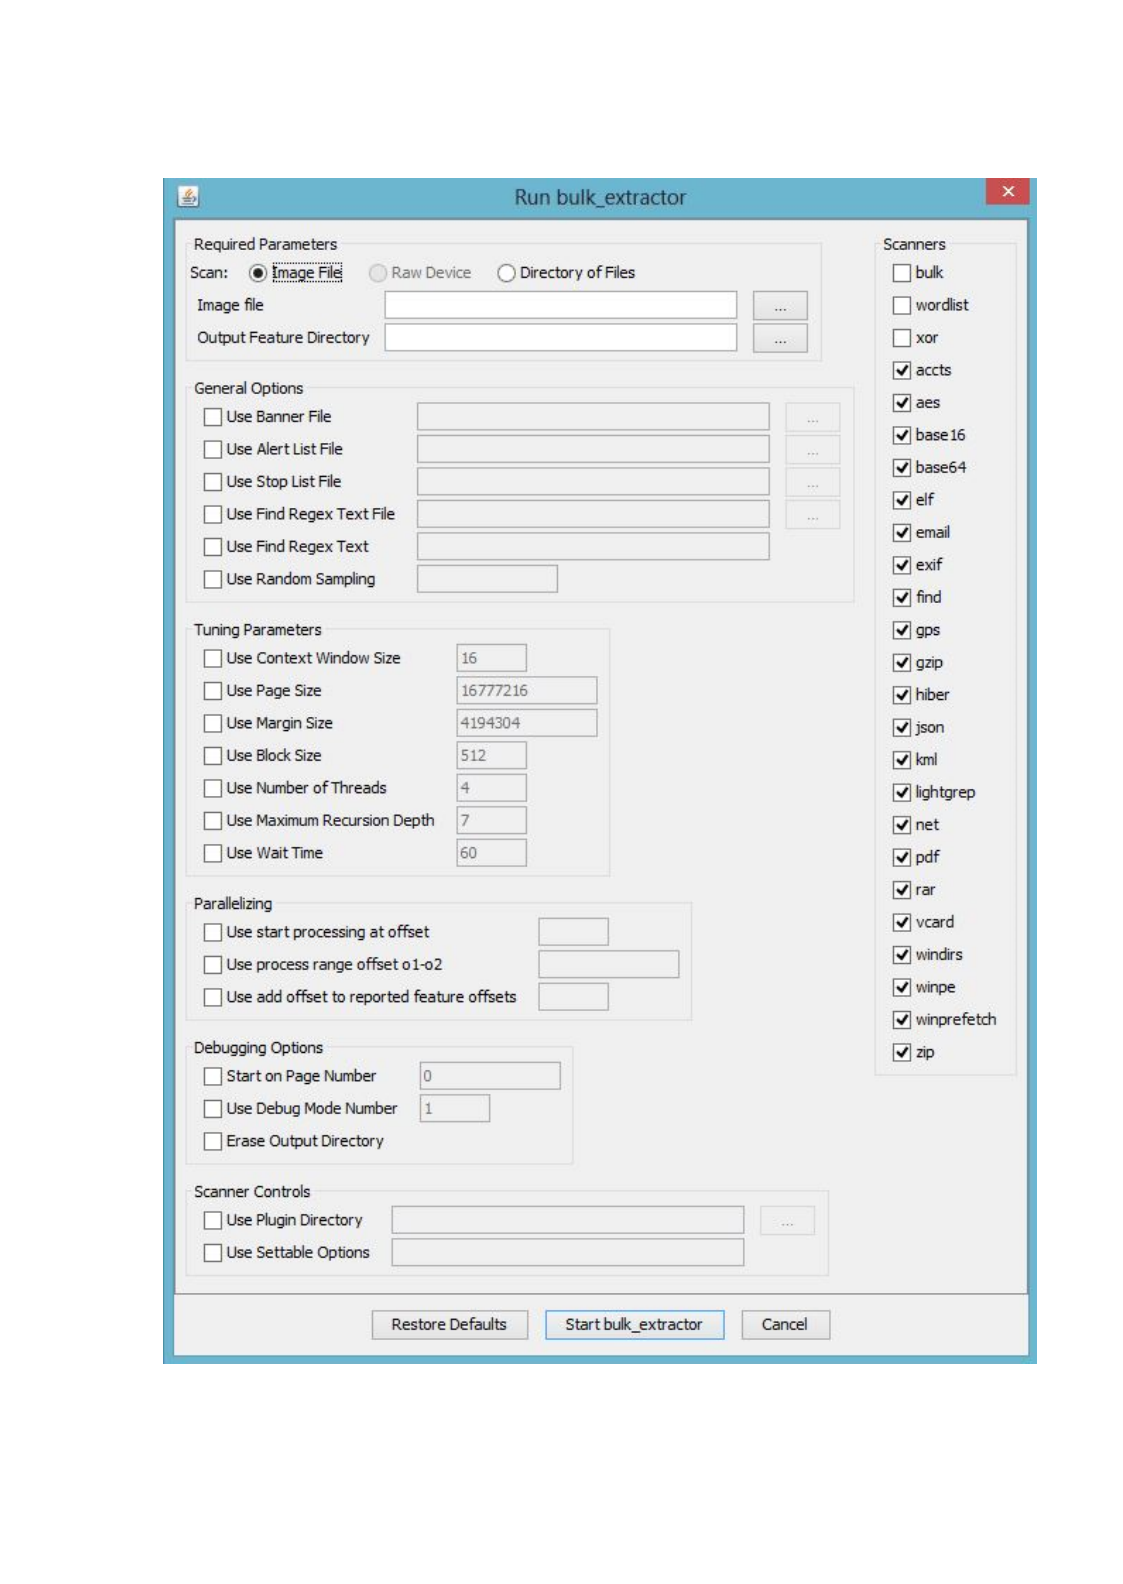Enable Use Block Size
Image resolution: width=1123 pixels, height=1584 pixels.
pyautogui.click(x=212, y=756)
